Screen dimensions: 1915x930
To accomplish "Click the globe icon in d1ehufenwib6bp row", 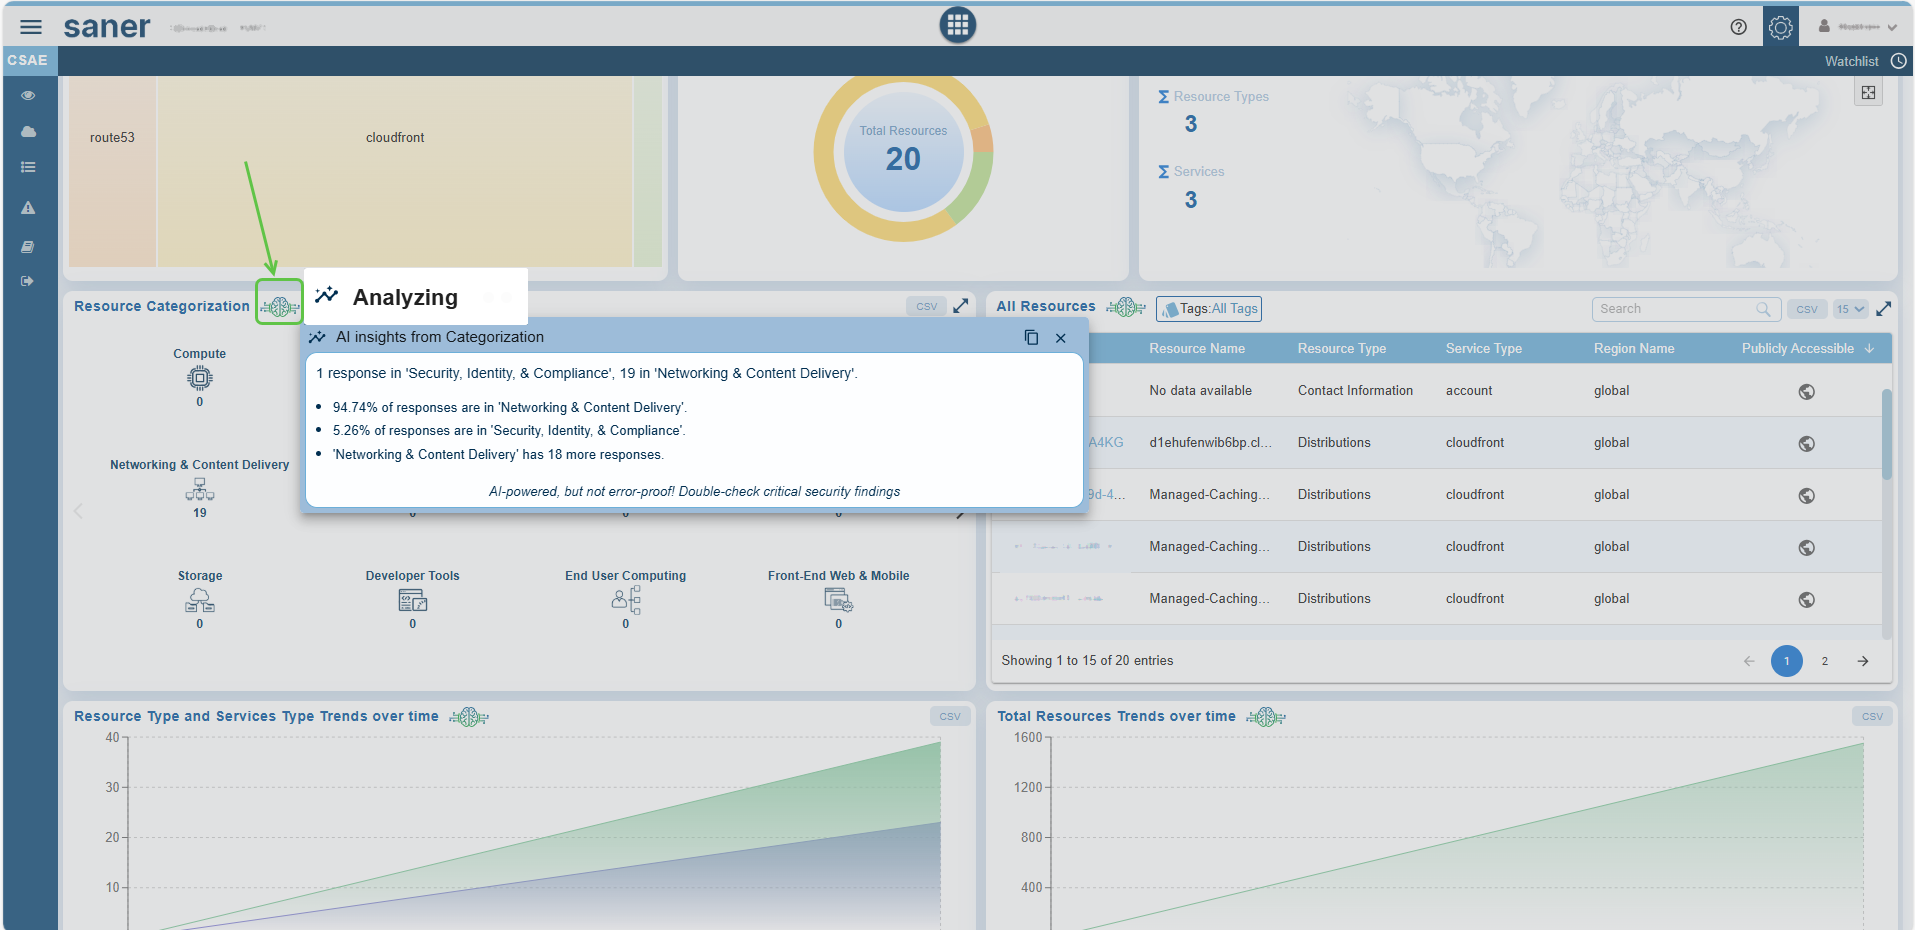I will click(1806, 444).
